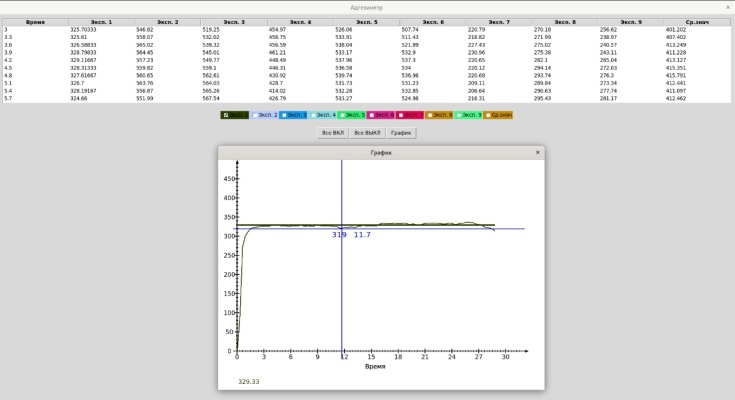Close the График plot window
735x400 pixels.
pyautogui.click(x=537, y=153)
